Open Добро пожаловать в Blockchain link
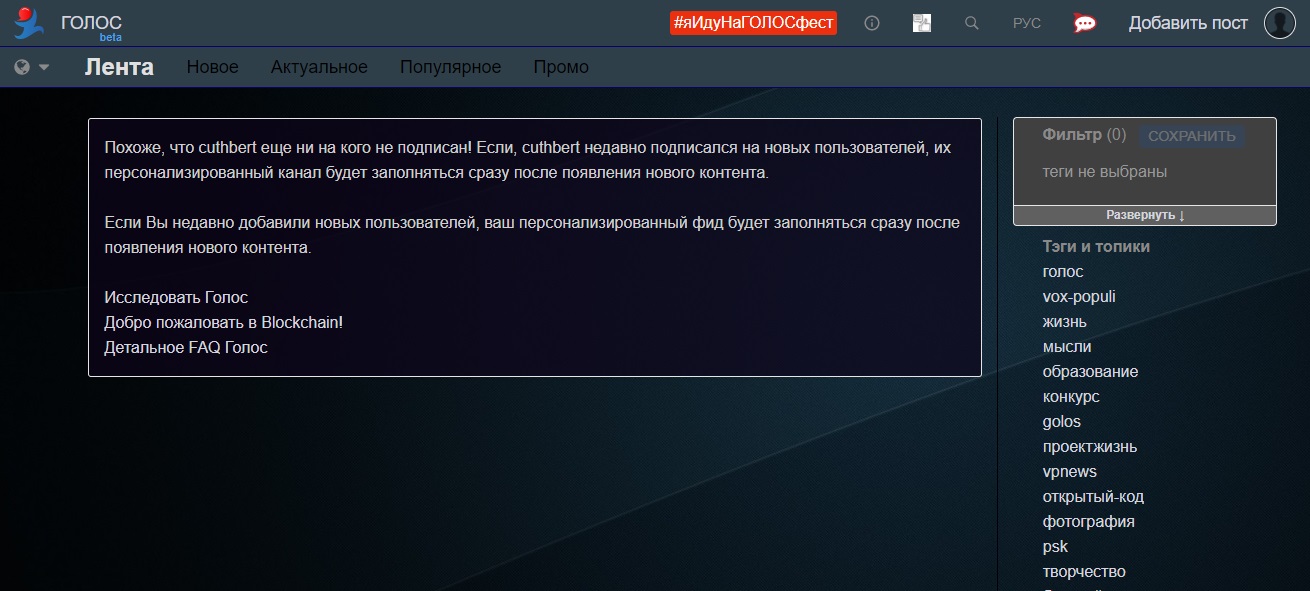Viewport: 1310px width, 591px height. (x=224, y=322)
